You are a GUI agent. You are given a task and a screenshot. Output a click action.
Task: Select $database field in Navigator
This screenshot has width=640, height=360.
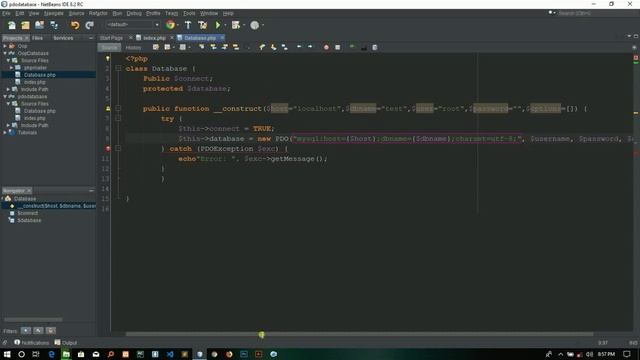point(29,221)
